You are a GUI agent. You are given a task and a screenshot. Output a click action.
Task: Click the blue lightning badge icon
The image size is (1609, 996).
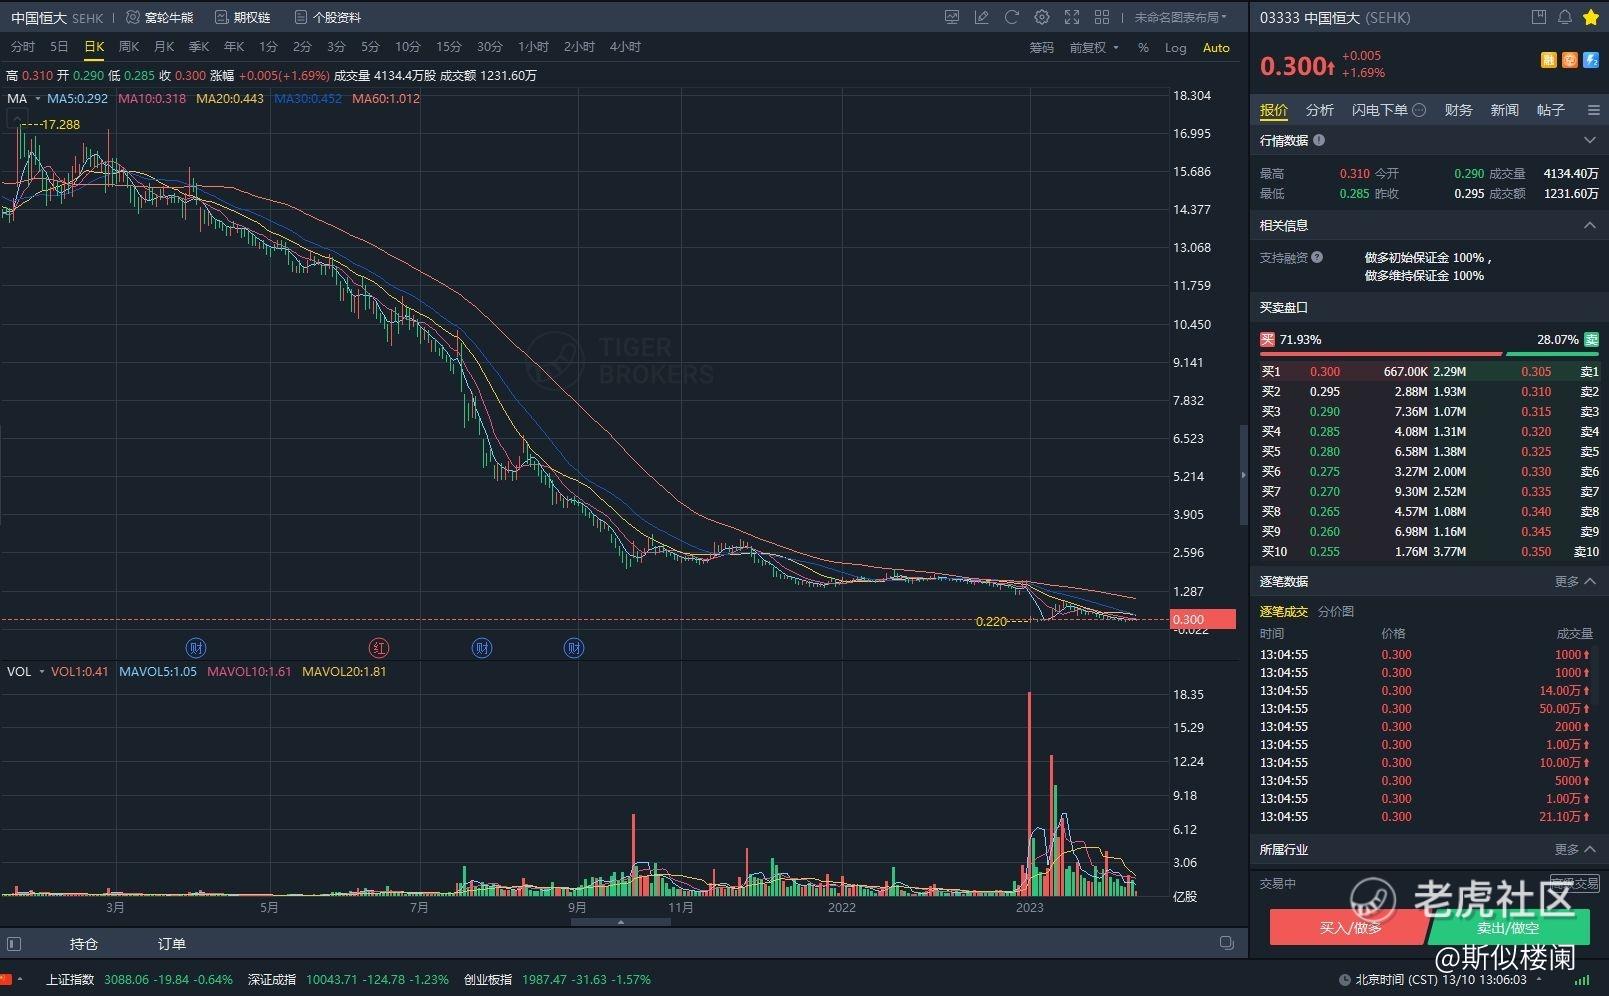(1591, 60)
